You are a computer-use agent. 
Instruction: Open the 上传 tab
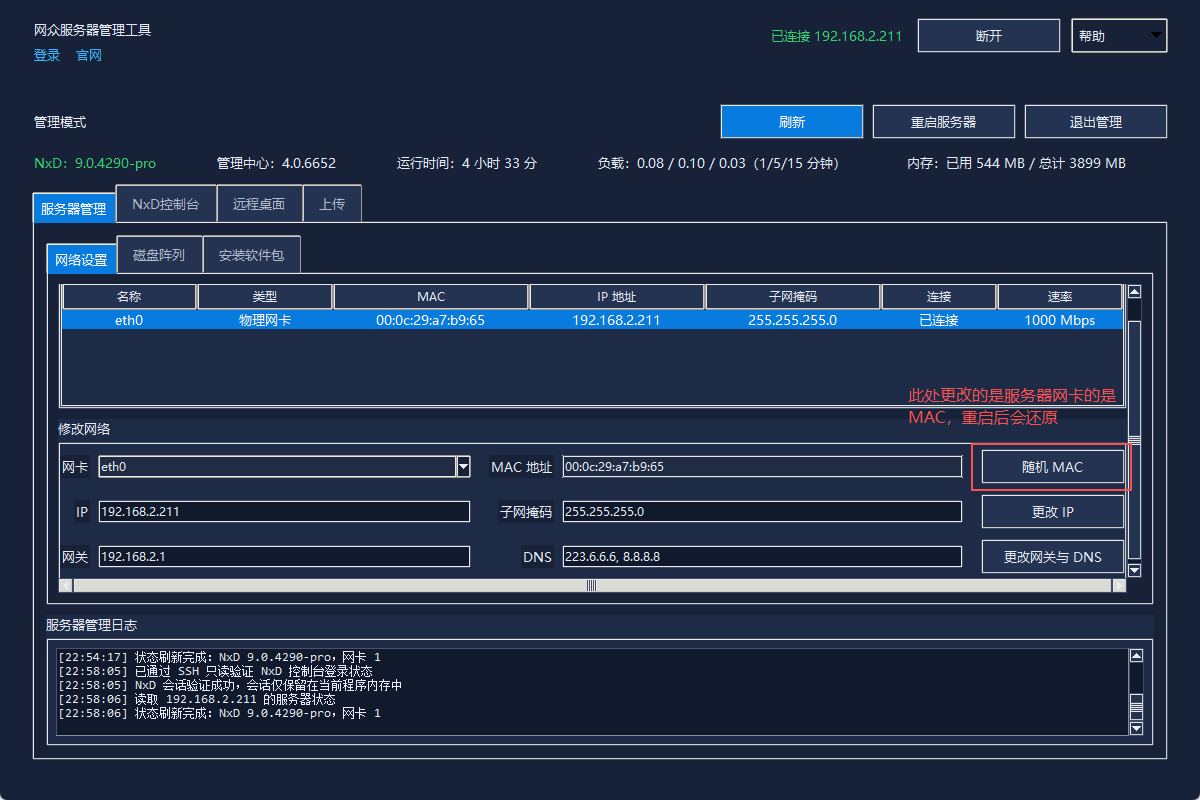[332, 203]
